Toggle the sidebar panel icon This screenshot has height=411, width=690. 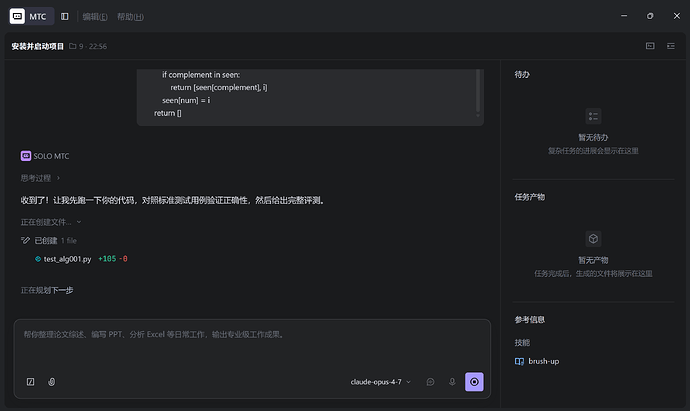(x=65, y=16)
